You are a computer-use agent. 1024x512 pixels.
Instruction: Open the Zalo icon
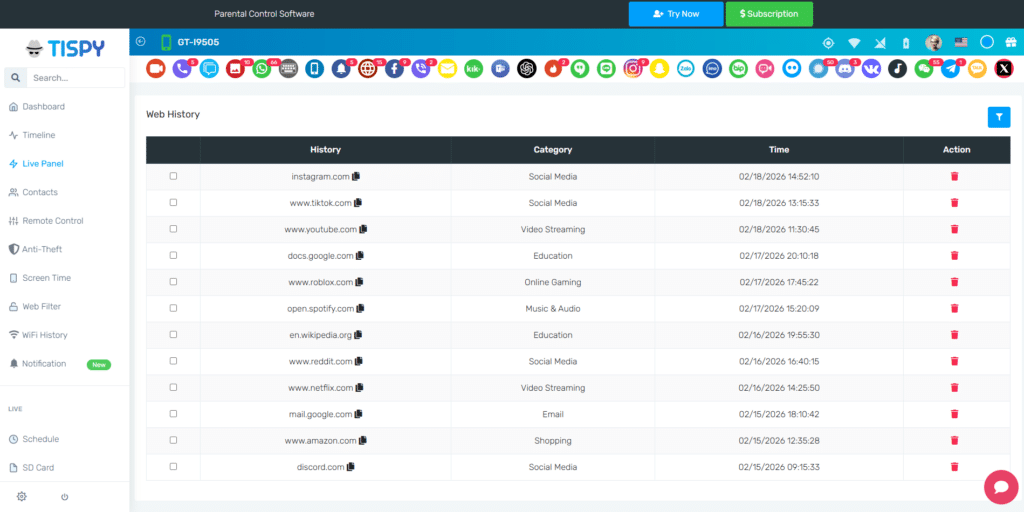[686, 68]
